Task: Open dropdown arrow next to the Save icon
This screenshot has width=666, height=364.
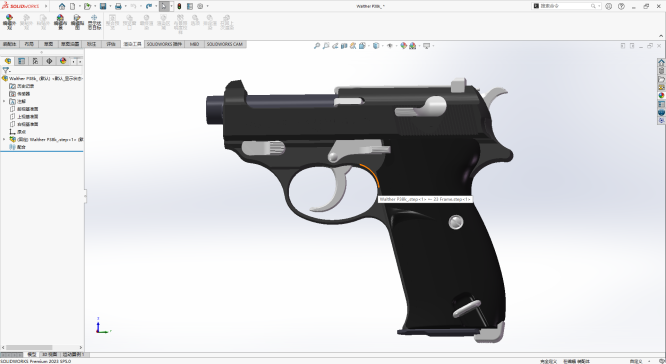Action: click(110, 6)
